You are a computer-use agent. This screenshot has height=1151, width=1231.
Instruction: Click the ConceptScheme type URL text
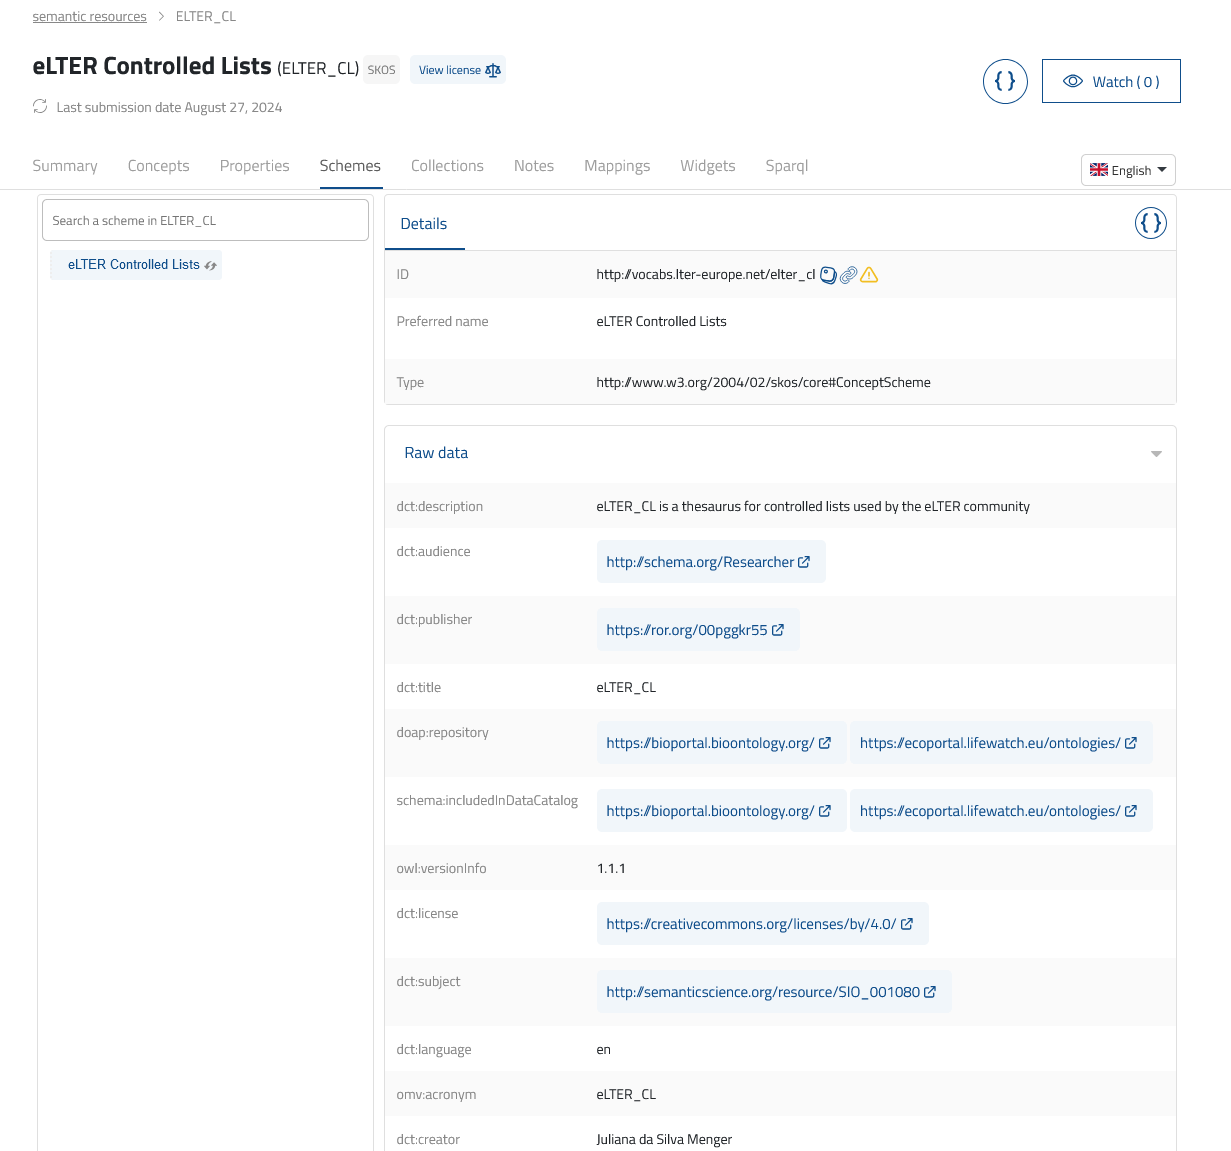(x=763, y=382)
